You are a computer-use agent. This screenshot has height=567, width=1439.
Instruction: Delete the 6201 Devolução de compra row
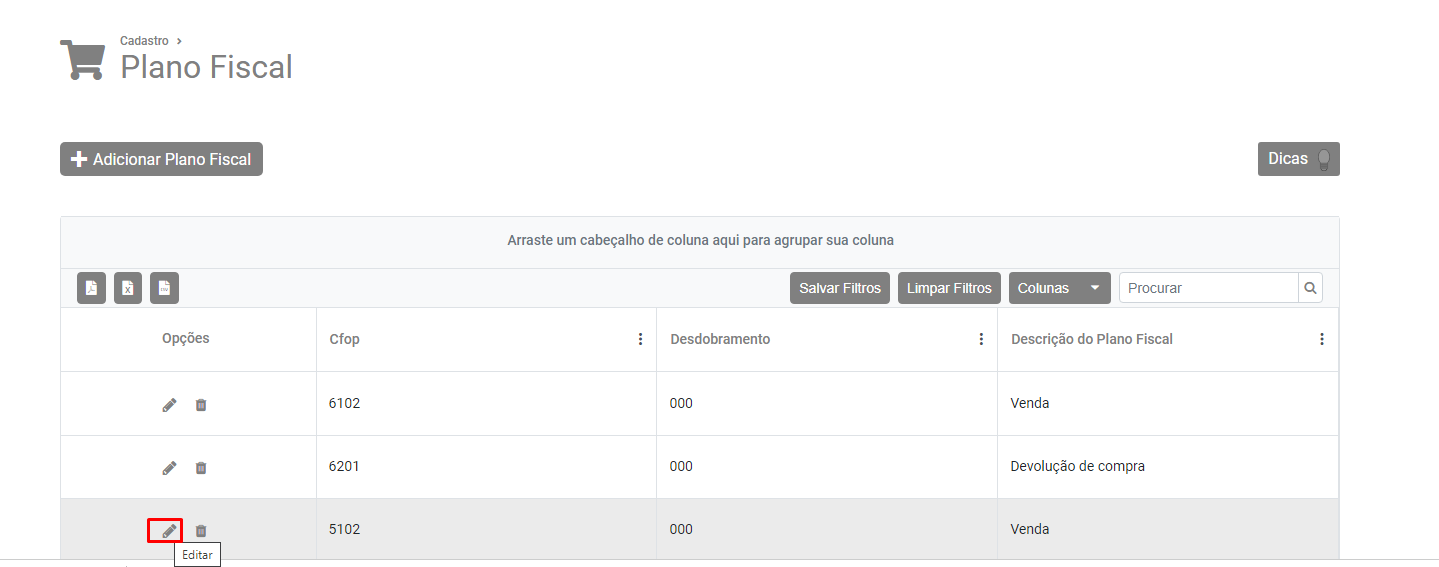click(201, 468)
